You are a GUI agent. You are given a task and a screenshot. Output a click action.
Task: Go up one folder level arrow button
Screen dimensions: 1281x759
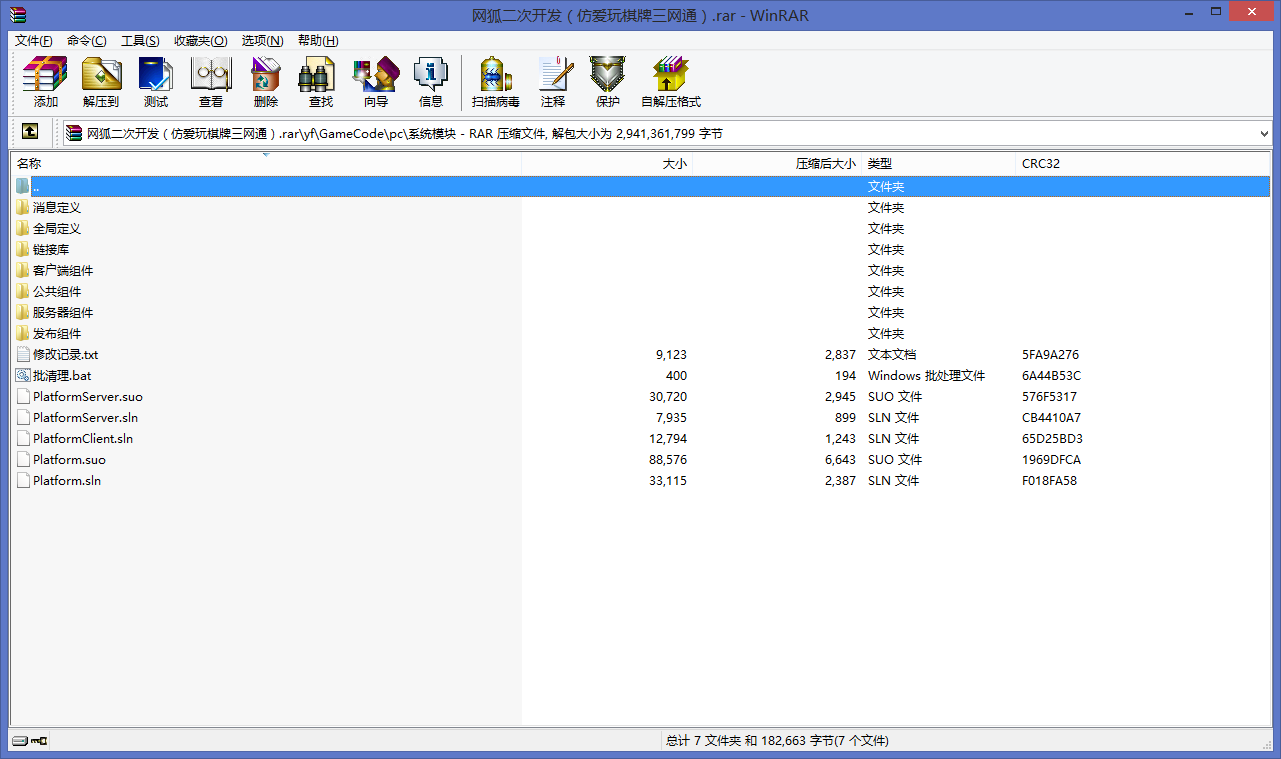[30, 132]
